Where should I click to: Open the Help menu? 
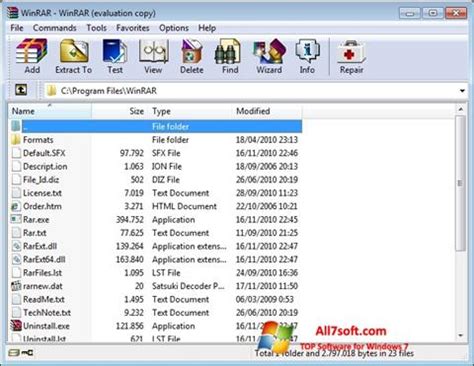pos(207,28)
